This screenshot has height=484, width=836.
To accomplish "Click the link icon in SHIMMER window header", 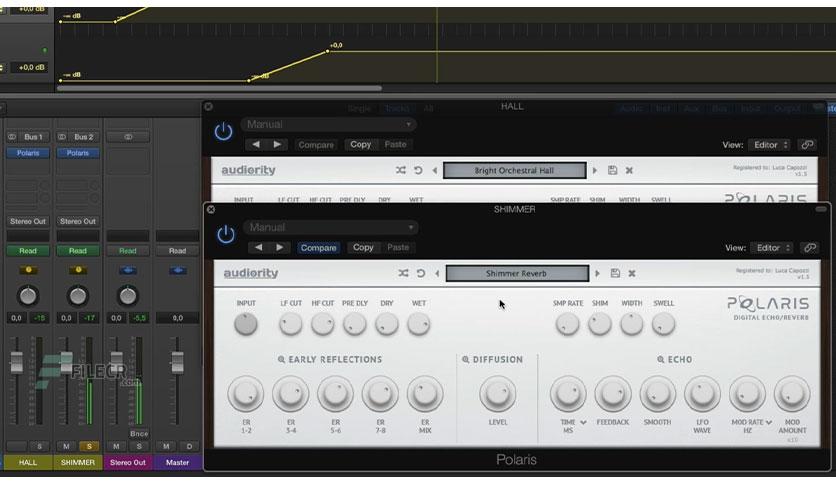I will click(x=809, y=248).
